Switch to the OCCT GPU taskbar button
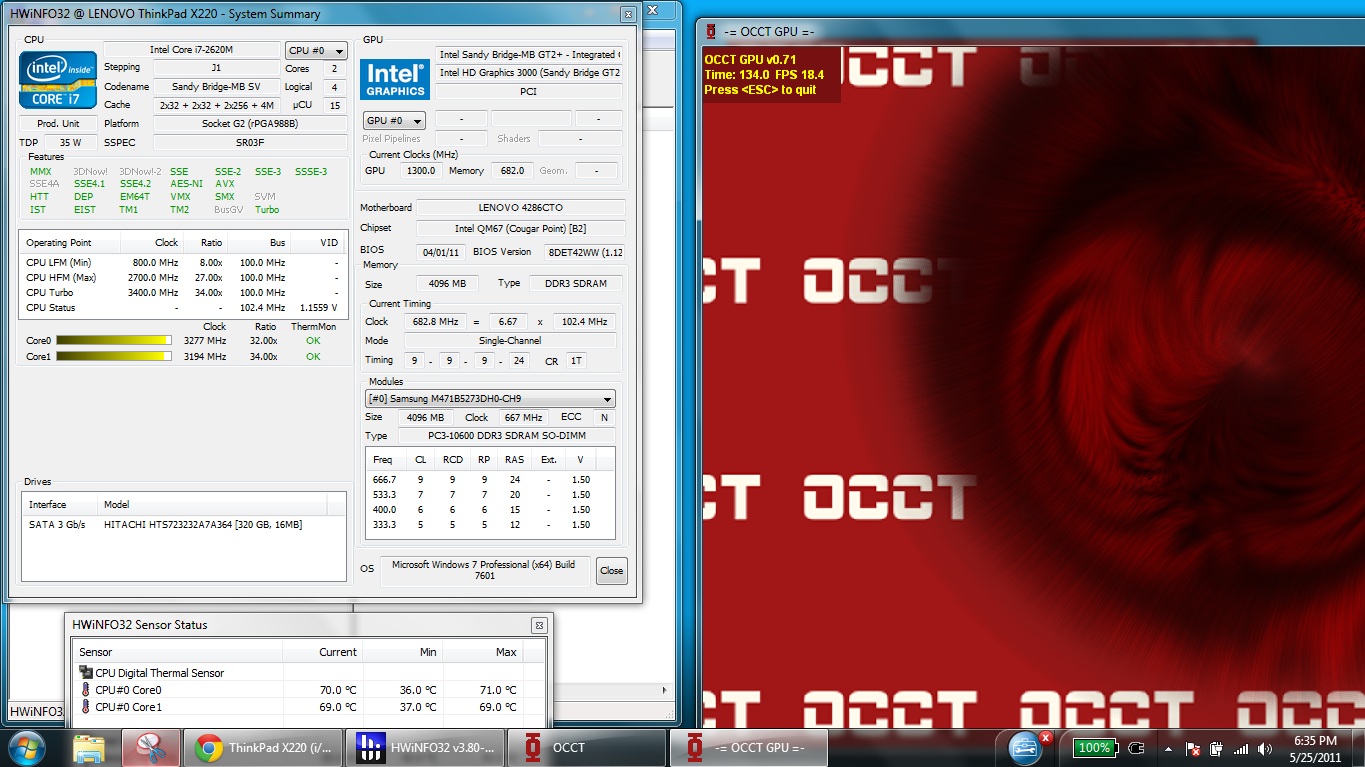The height and width of the screenshot is (767, 1365). 749,748
